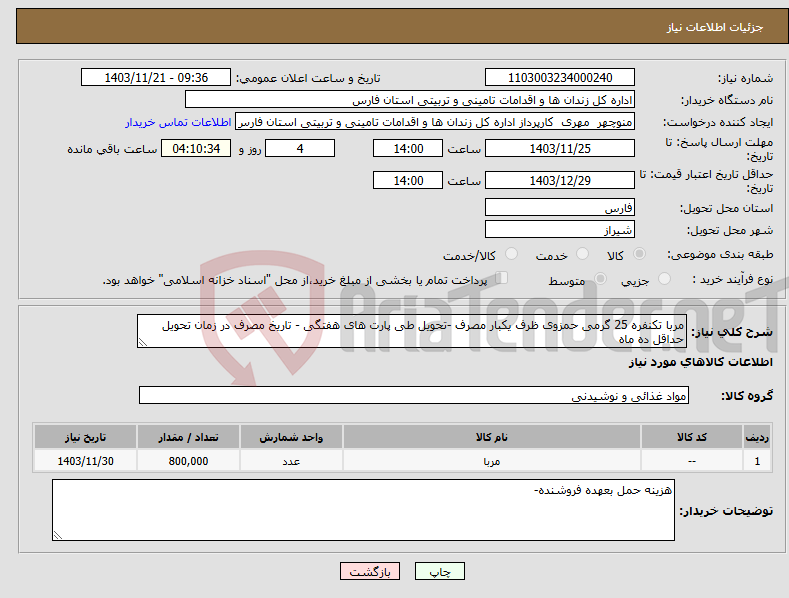Click the unit cell عدد
The image size is (789, 598).
tap(291, 461)
